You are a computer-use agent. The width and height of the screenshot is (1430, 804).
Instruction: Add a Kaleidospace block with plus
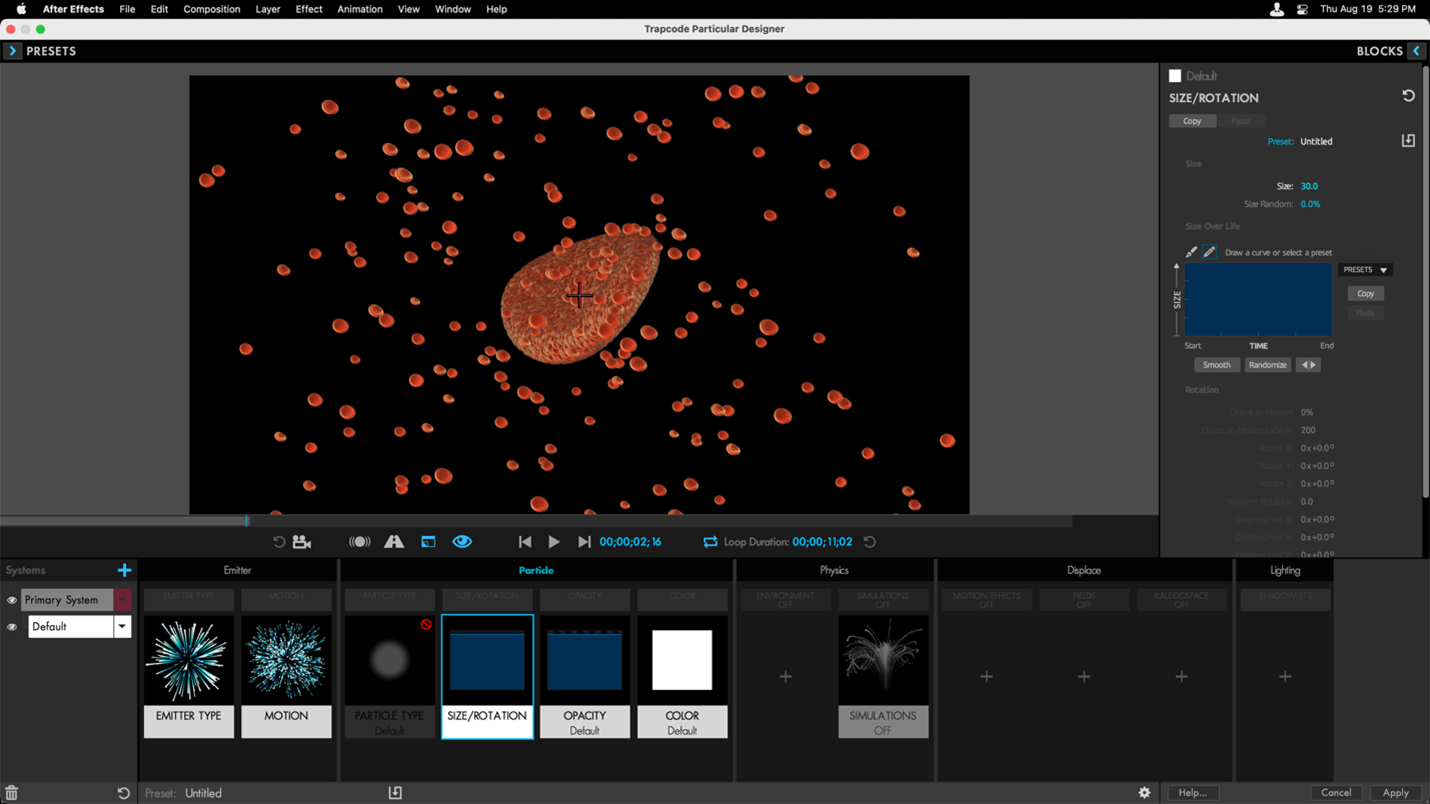click(1182, 677)
